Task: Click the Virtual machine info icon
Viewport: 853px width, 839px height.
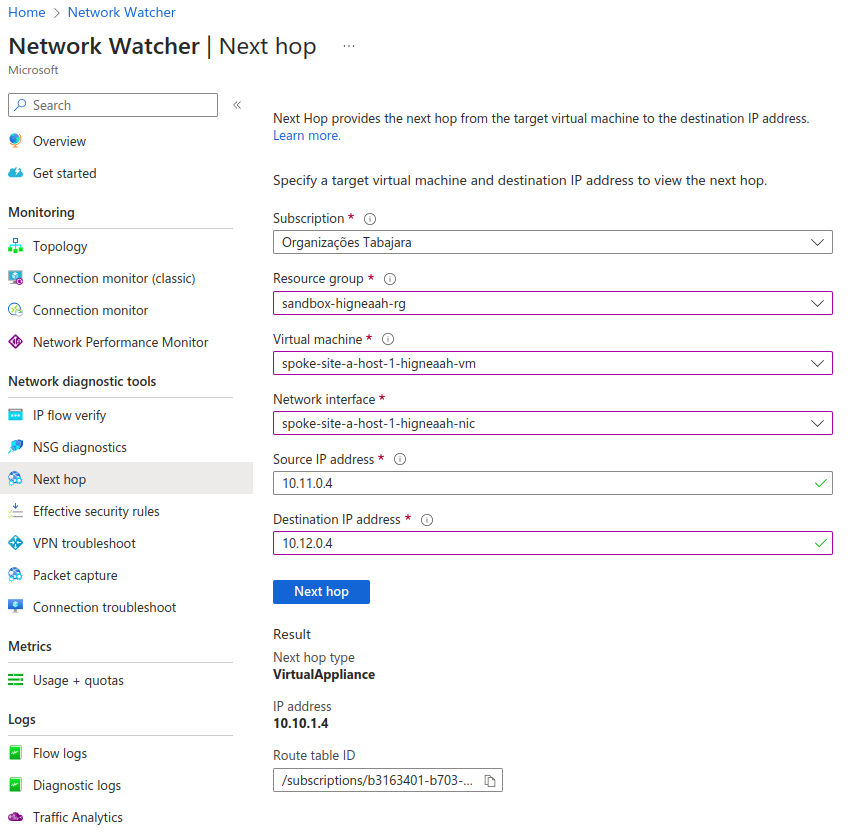Action: click(x=388, y=339)
